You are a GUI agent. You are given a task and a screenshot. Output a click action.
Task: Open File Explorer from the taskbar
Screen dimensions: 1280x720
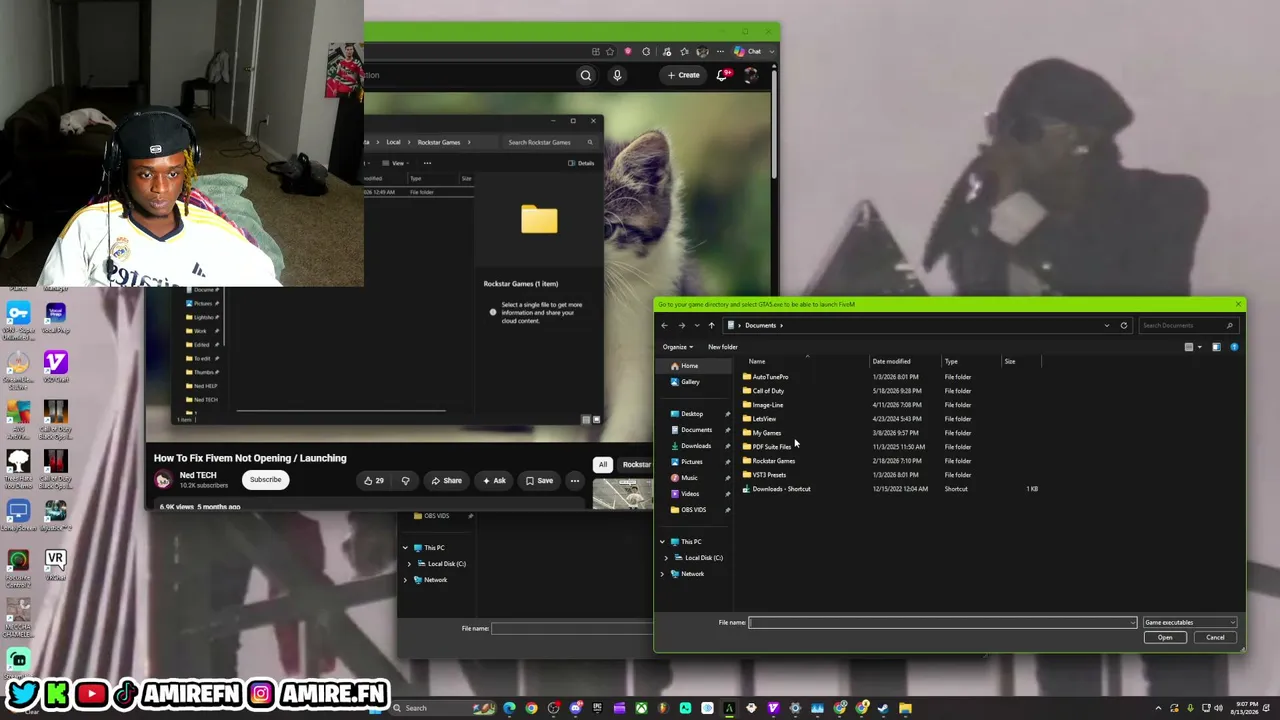point(905,708)
